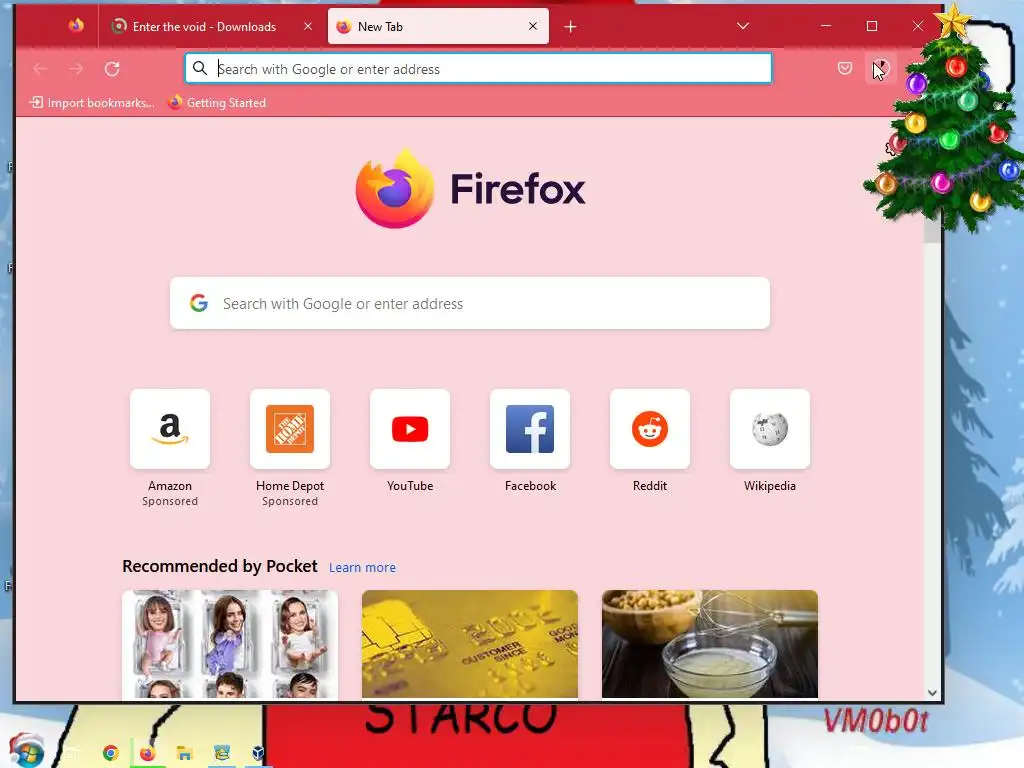The image size is (1024, 768).
Task: Open the Wikipedia shortcut tile
Action: 770,429
